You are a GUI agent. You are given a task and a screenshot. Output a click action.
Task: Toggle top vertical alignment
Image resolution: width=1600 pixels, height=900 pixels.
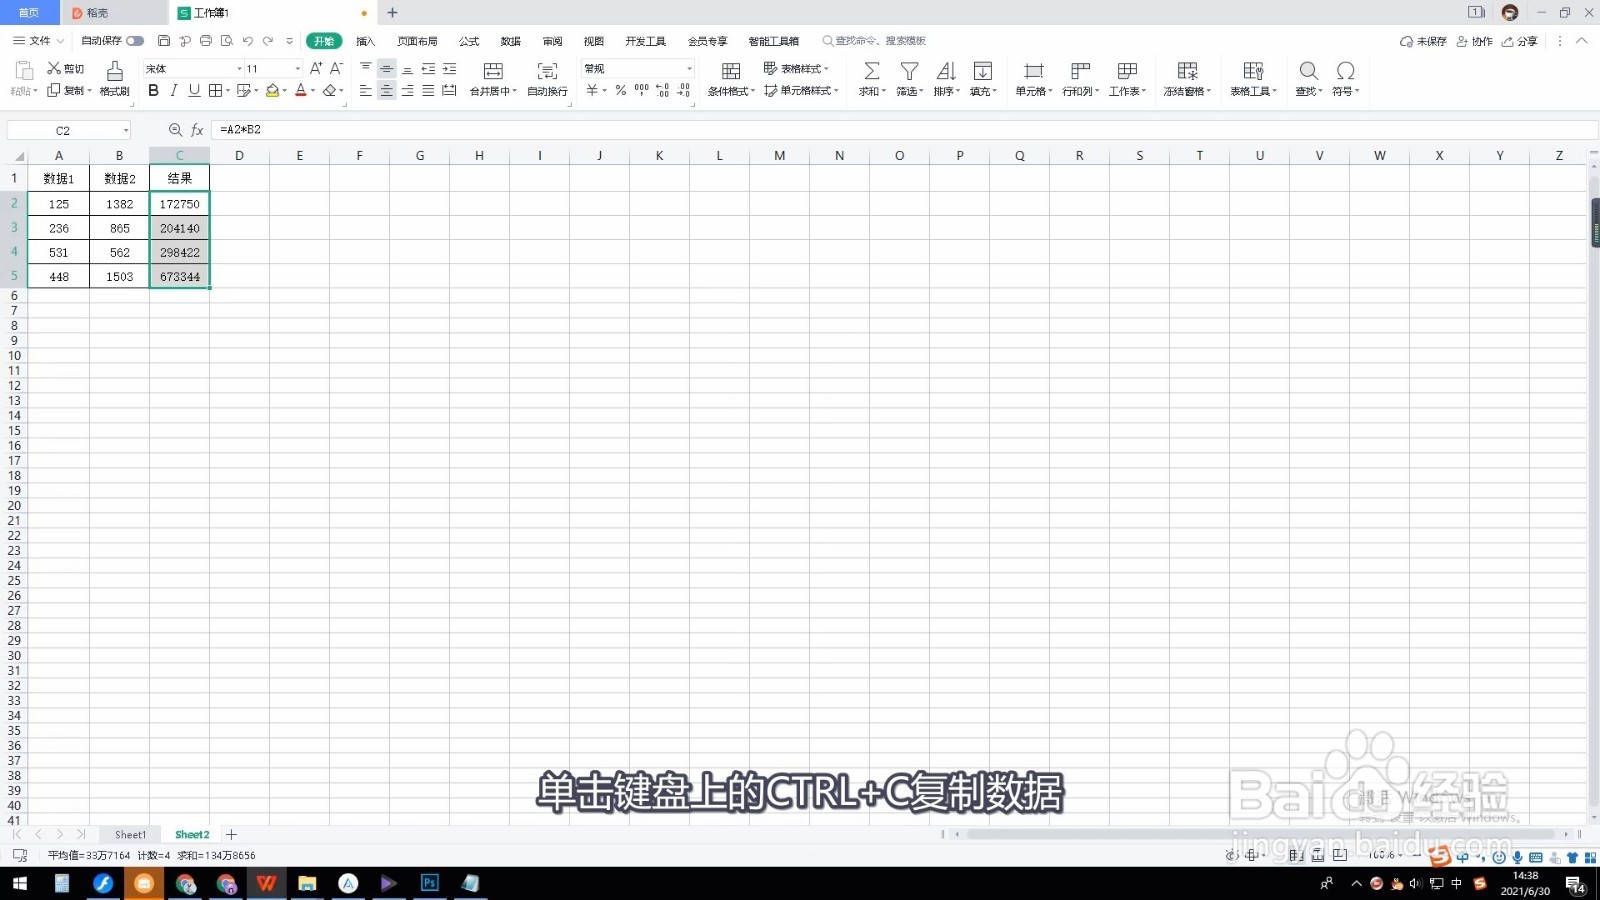(365, 68)
